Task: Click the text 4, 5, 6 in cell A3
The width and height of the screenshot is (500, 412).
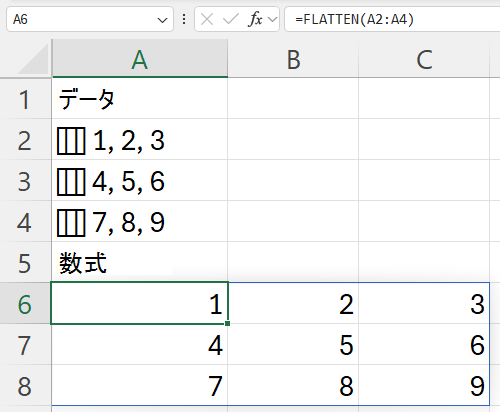Action: pyautogui.click(x=129, y=182)
